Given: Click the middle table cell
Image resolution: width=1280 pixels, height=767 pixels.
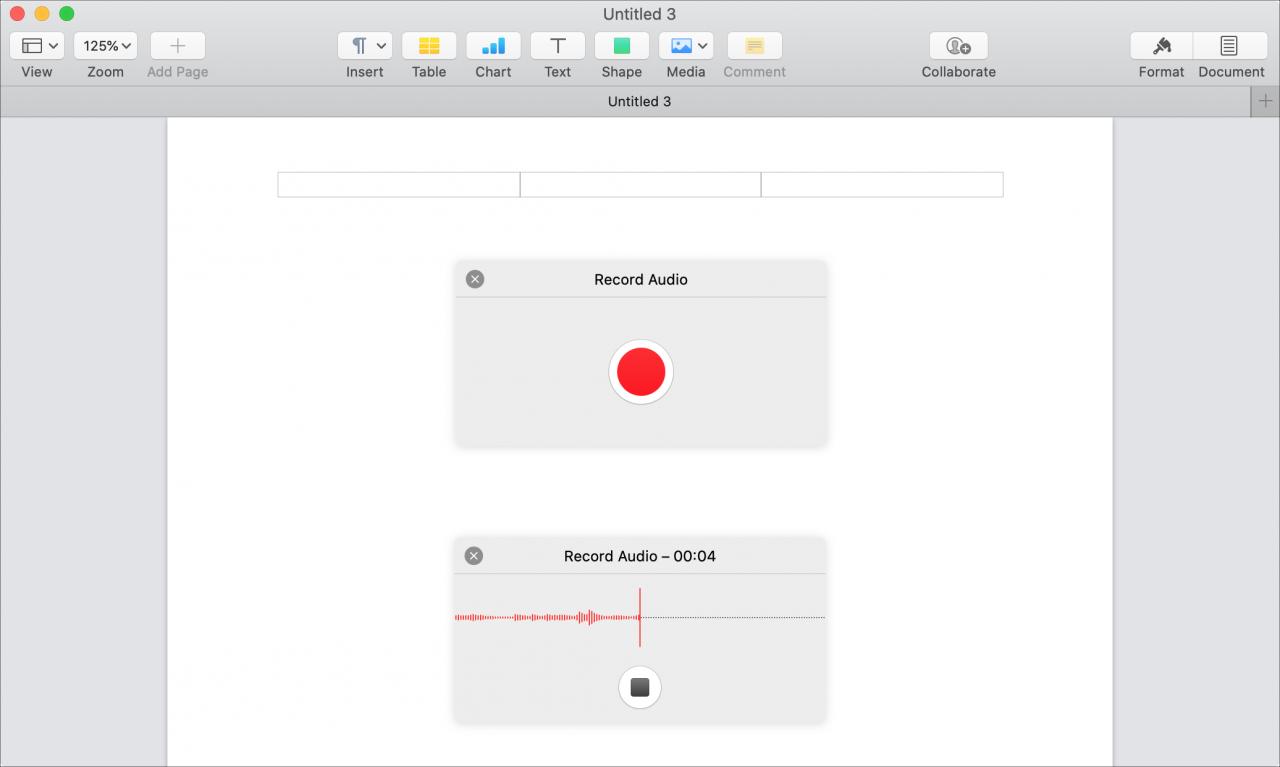Looking at the screenshot, I should coord(640,185).
